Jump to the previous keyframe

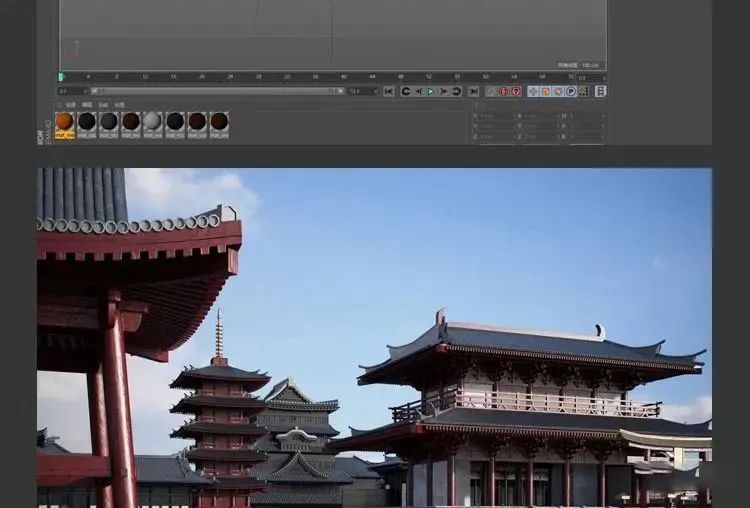click(x=406, y=91)
